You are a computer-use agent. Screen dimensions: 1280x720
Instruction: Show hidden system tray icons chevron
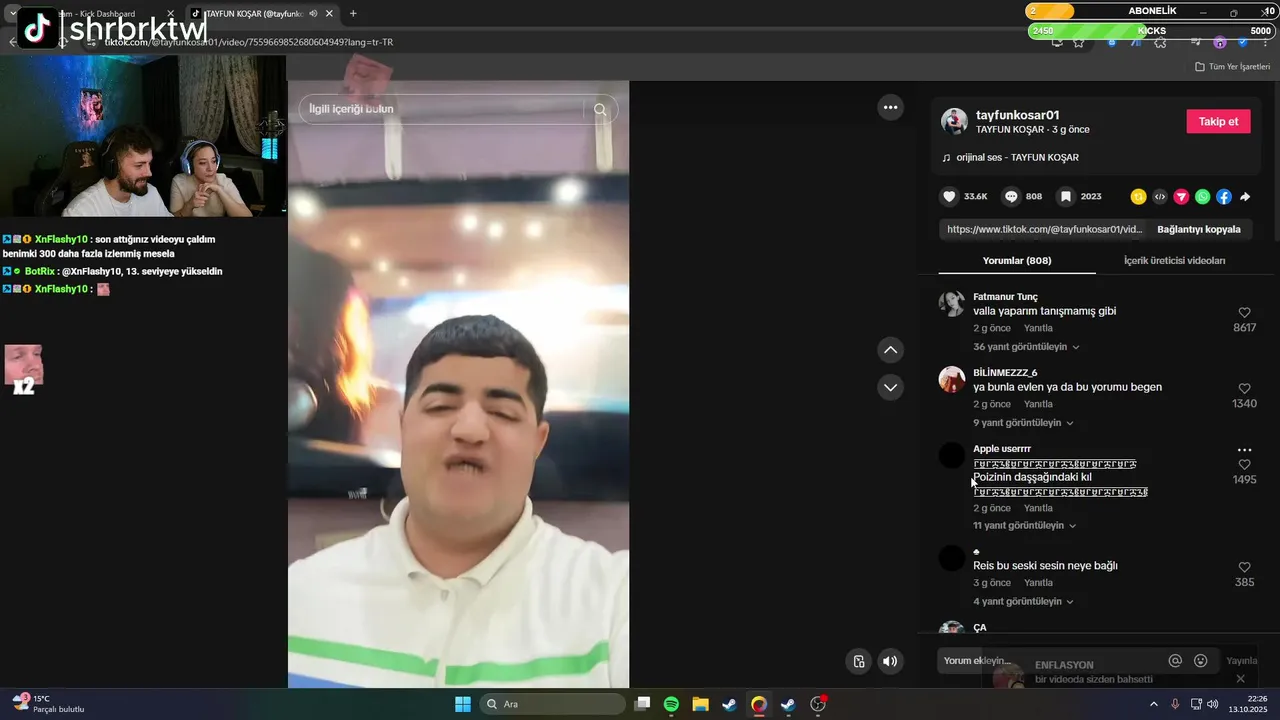click(x=1156, y=704)
